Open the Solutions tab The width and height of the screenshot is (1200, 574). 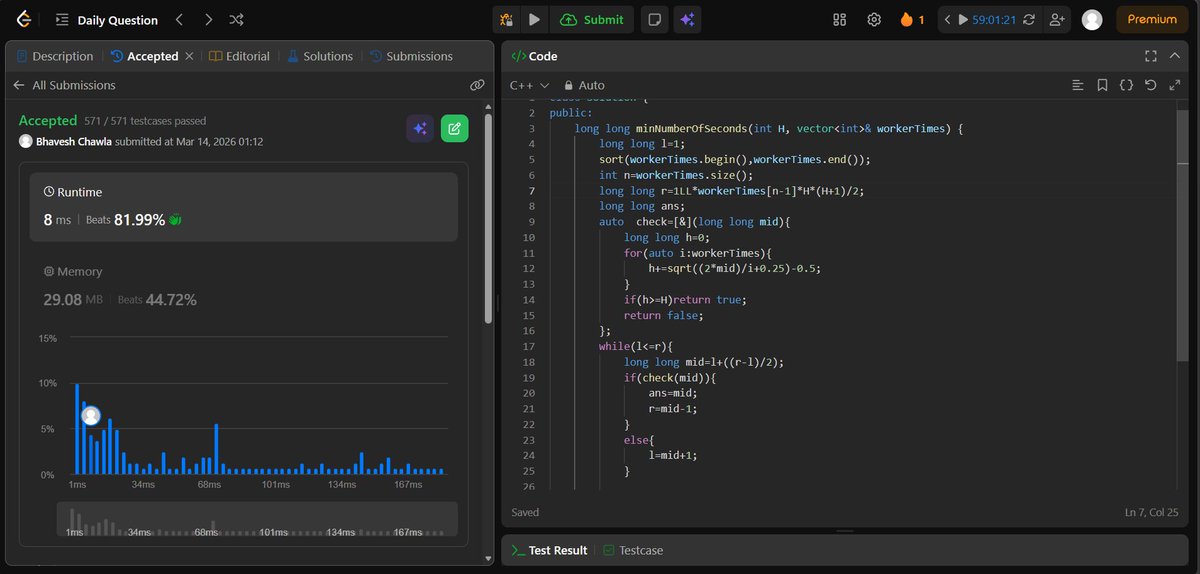tap(320, 56)
